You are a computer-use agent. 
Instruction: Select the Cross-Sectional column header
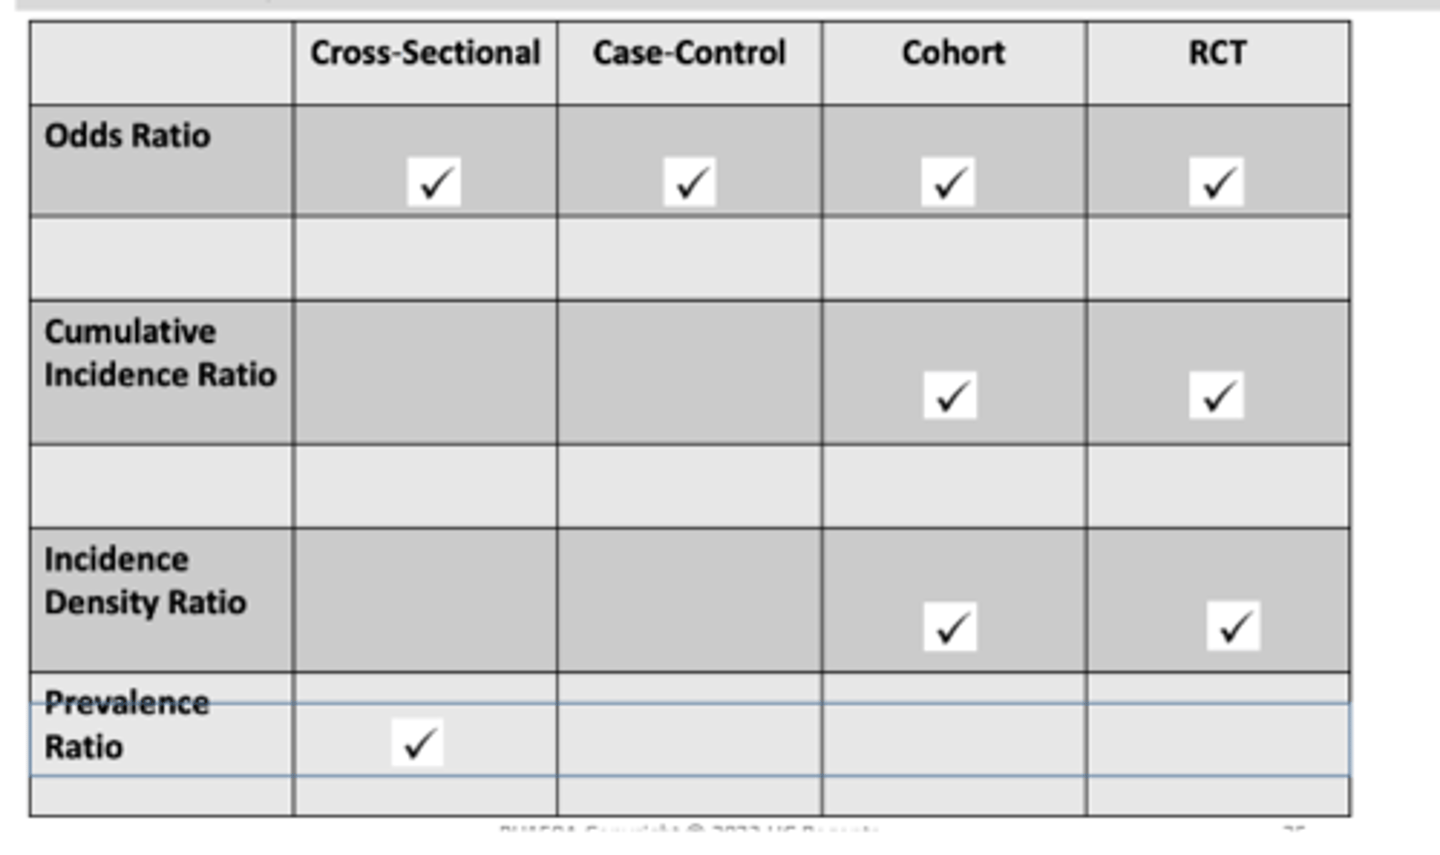coord(425,53)
